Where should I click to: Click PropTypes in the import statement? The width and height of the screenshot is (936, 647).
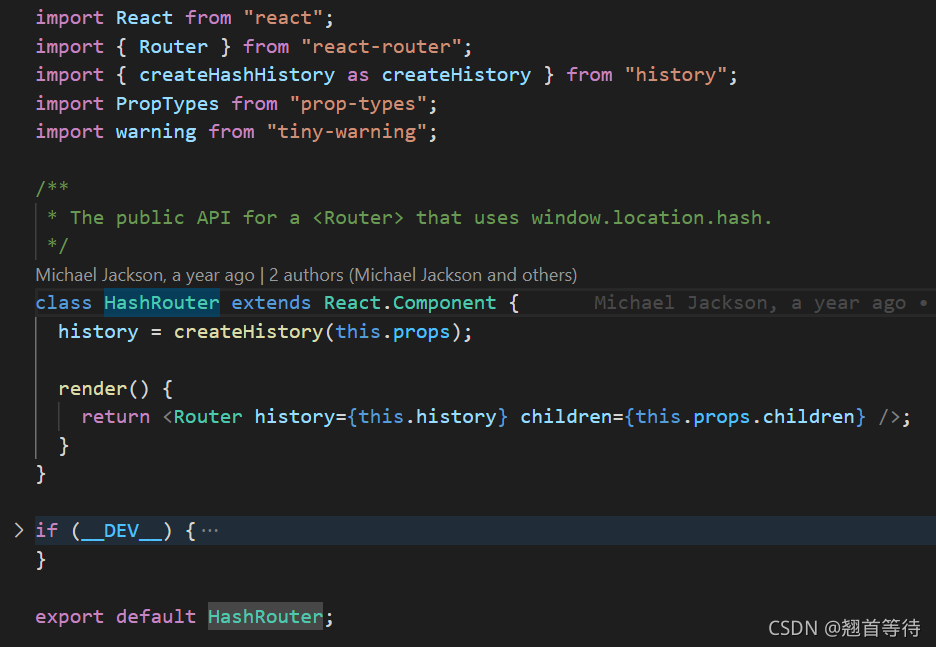pos(167,104)
